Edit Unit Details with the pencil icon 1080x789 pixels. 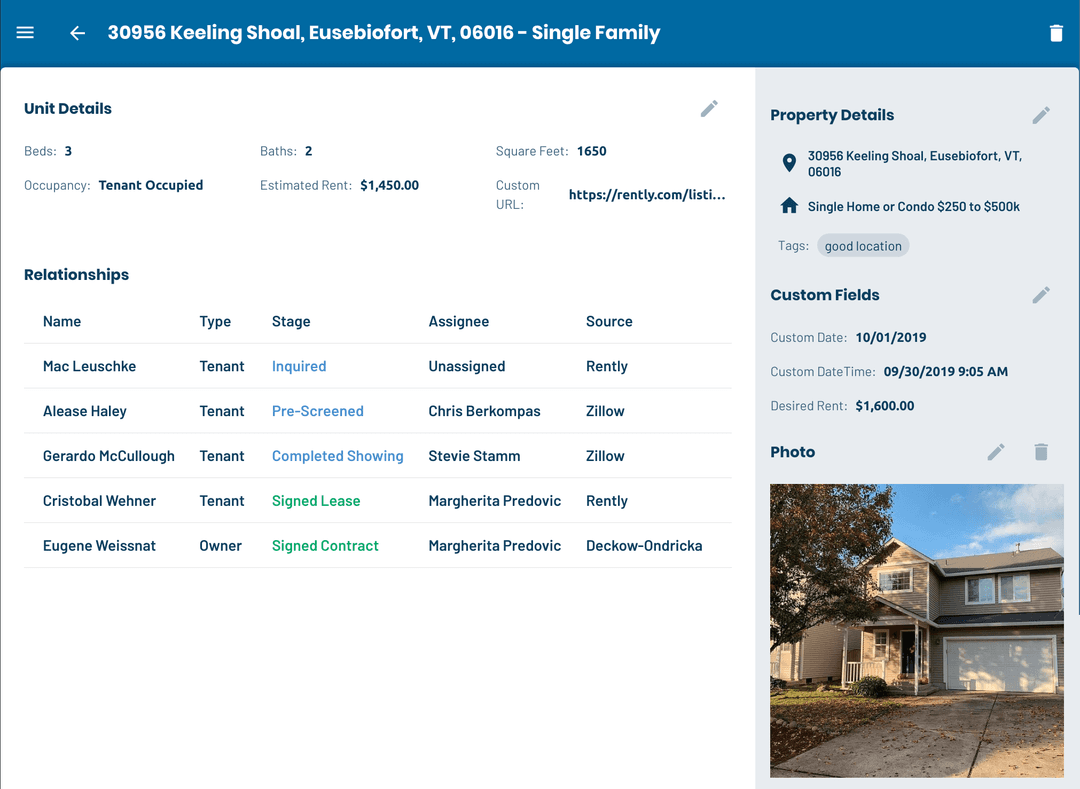(709, 109)
